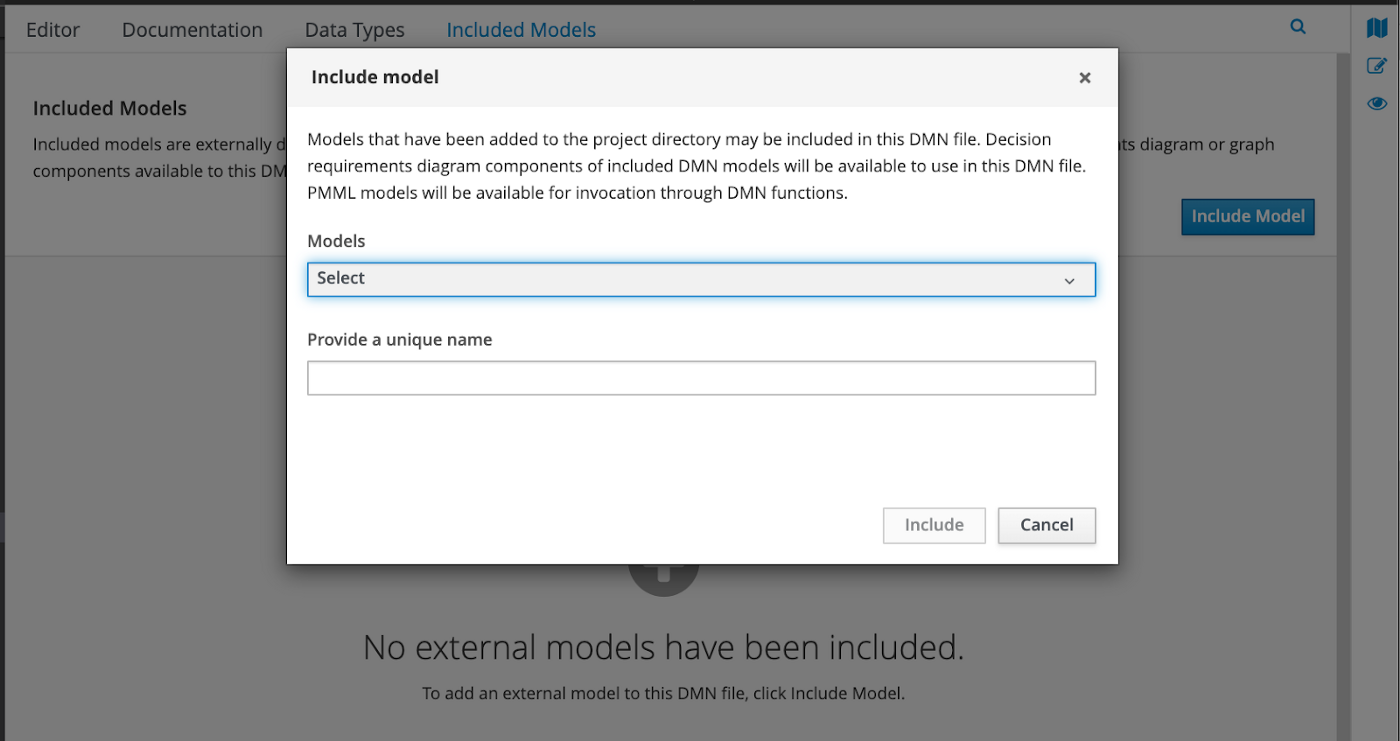Click the Included Models section heading
This screenshot has height=741, width=1400.
pos(110,108)
